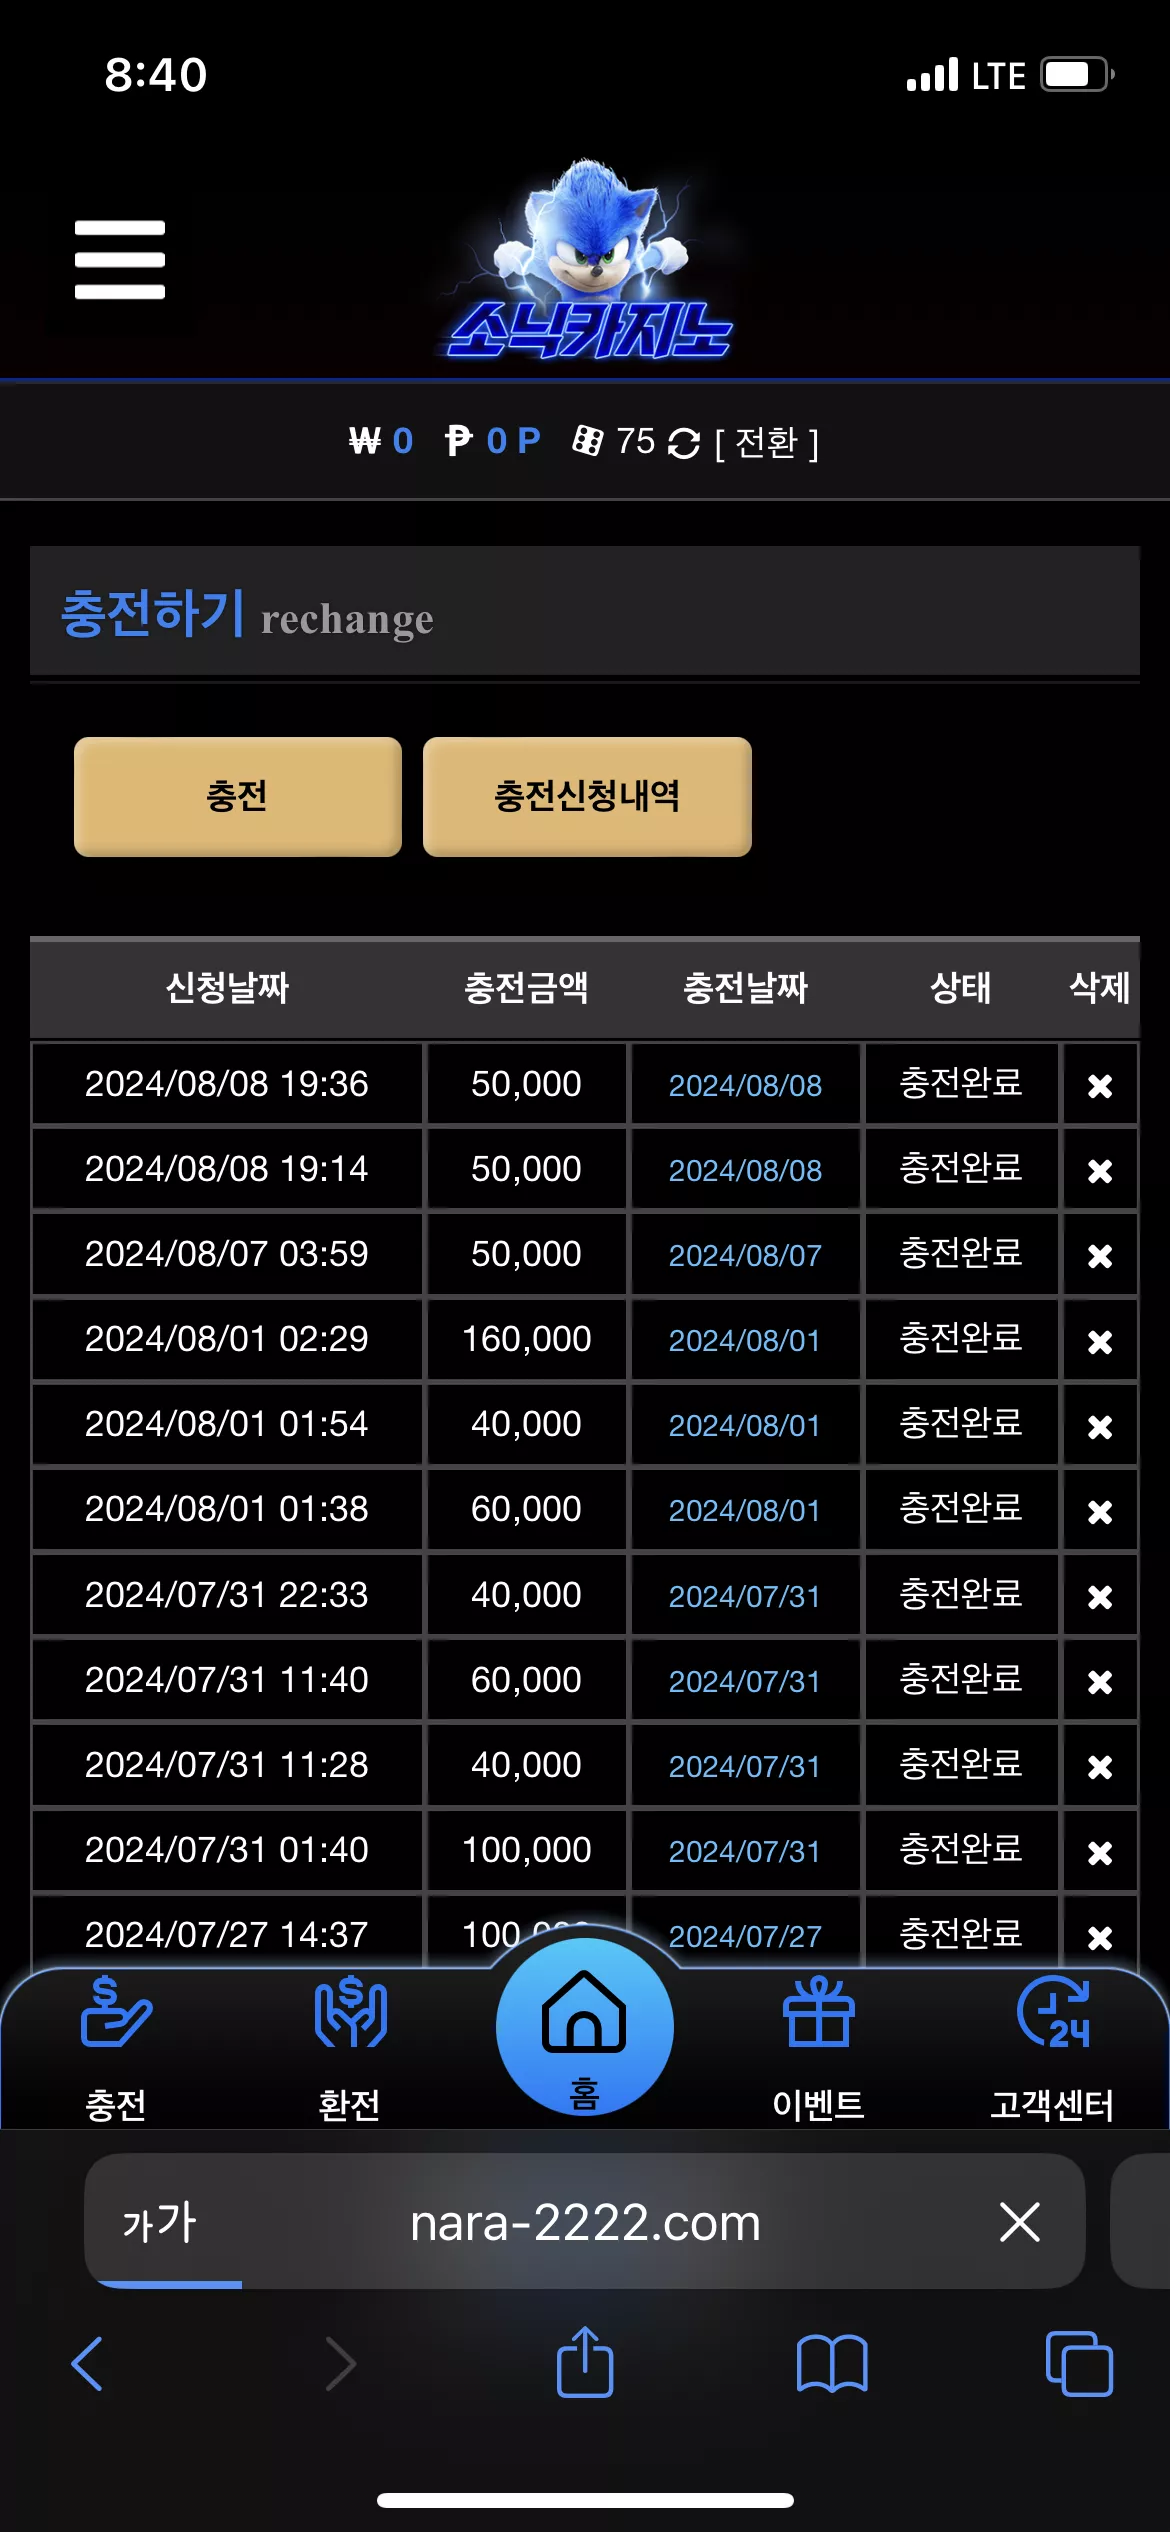Tap the refresh balance icon

[684, 443]
